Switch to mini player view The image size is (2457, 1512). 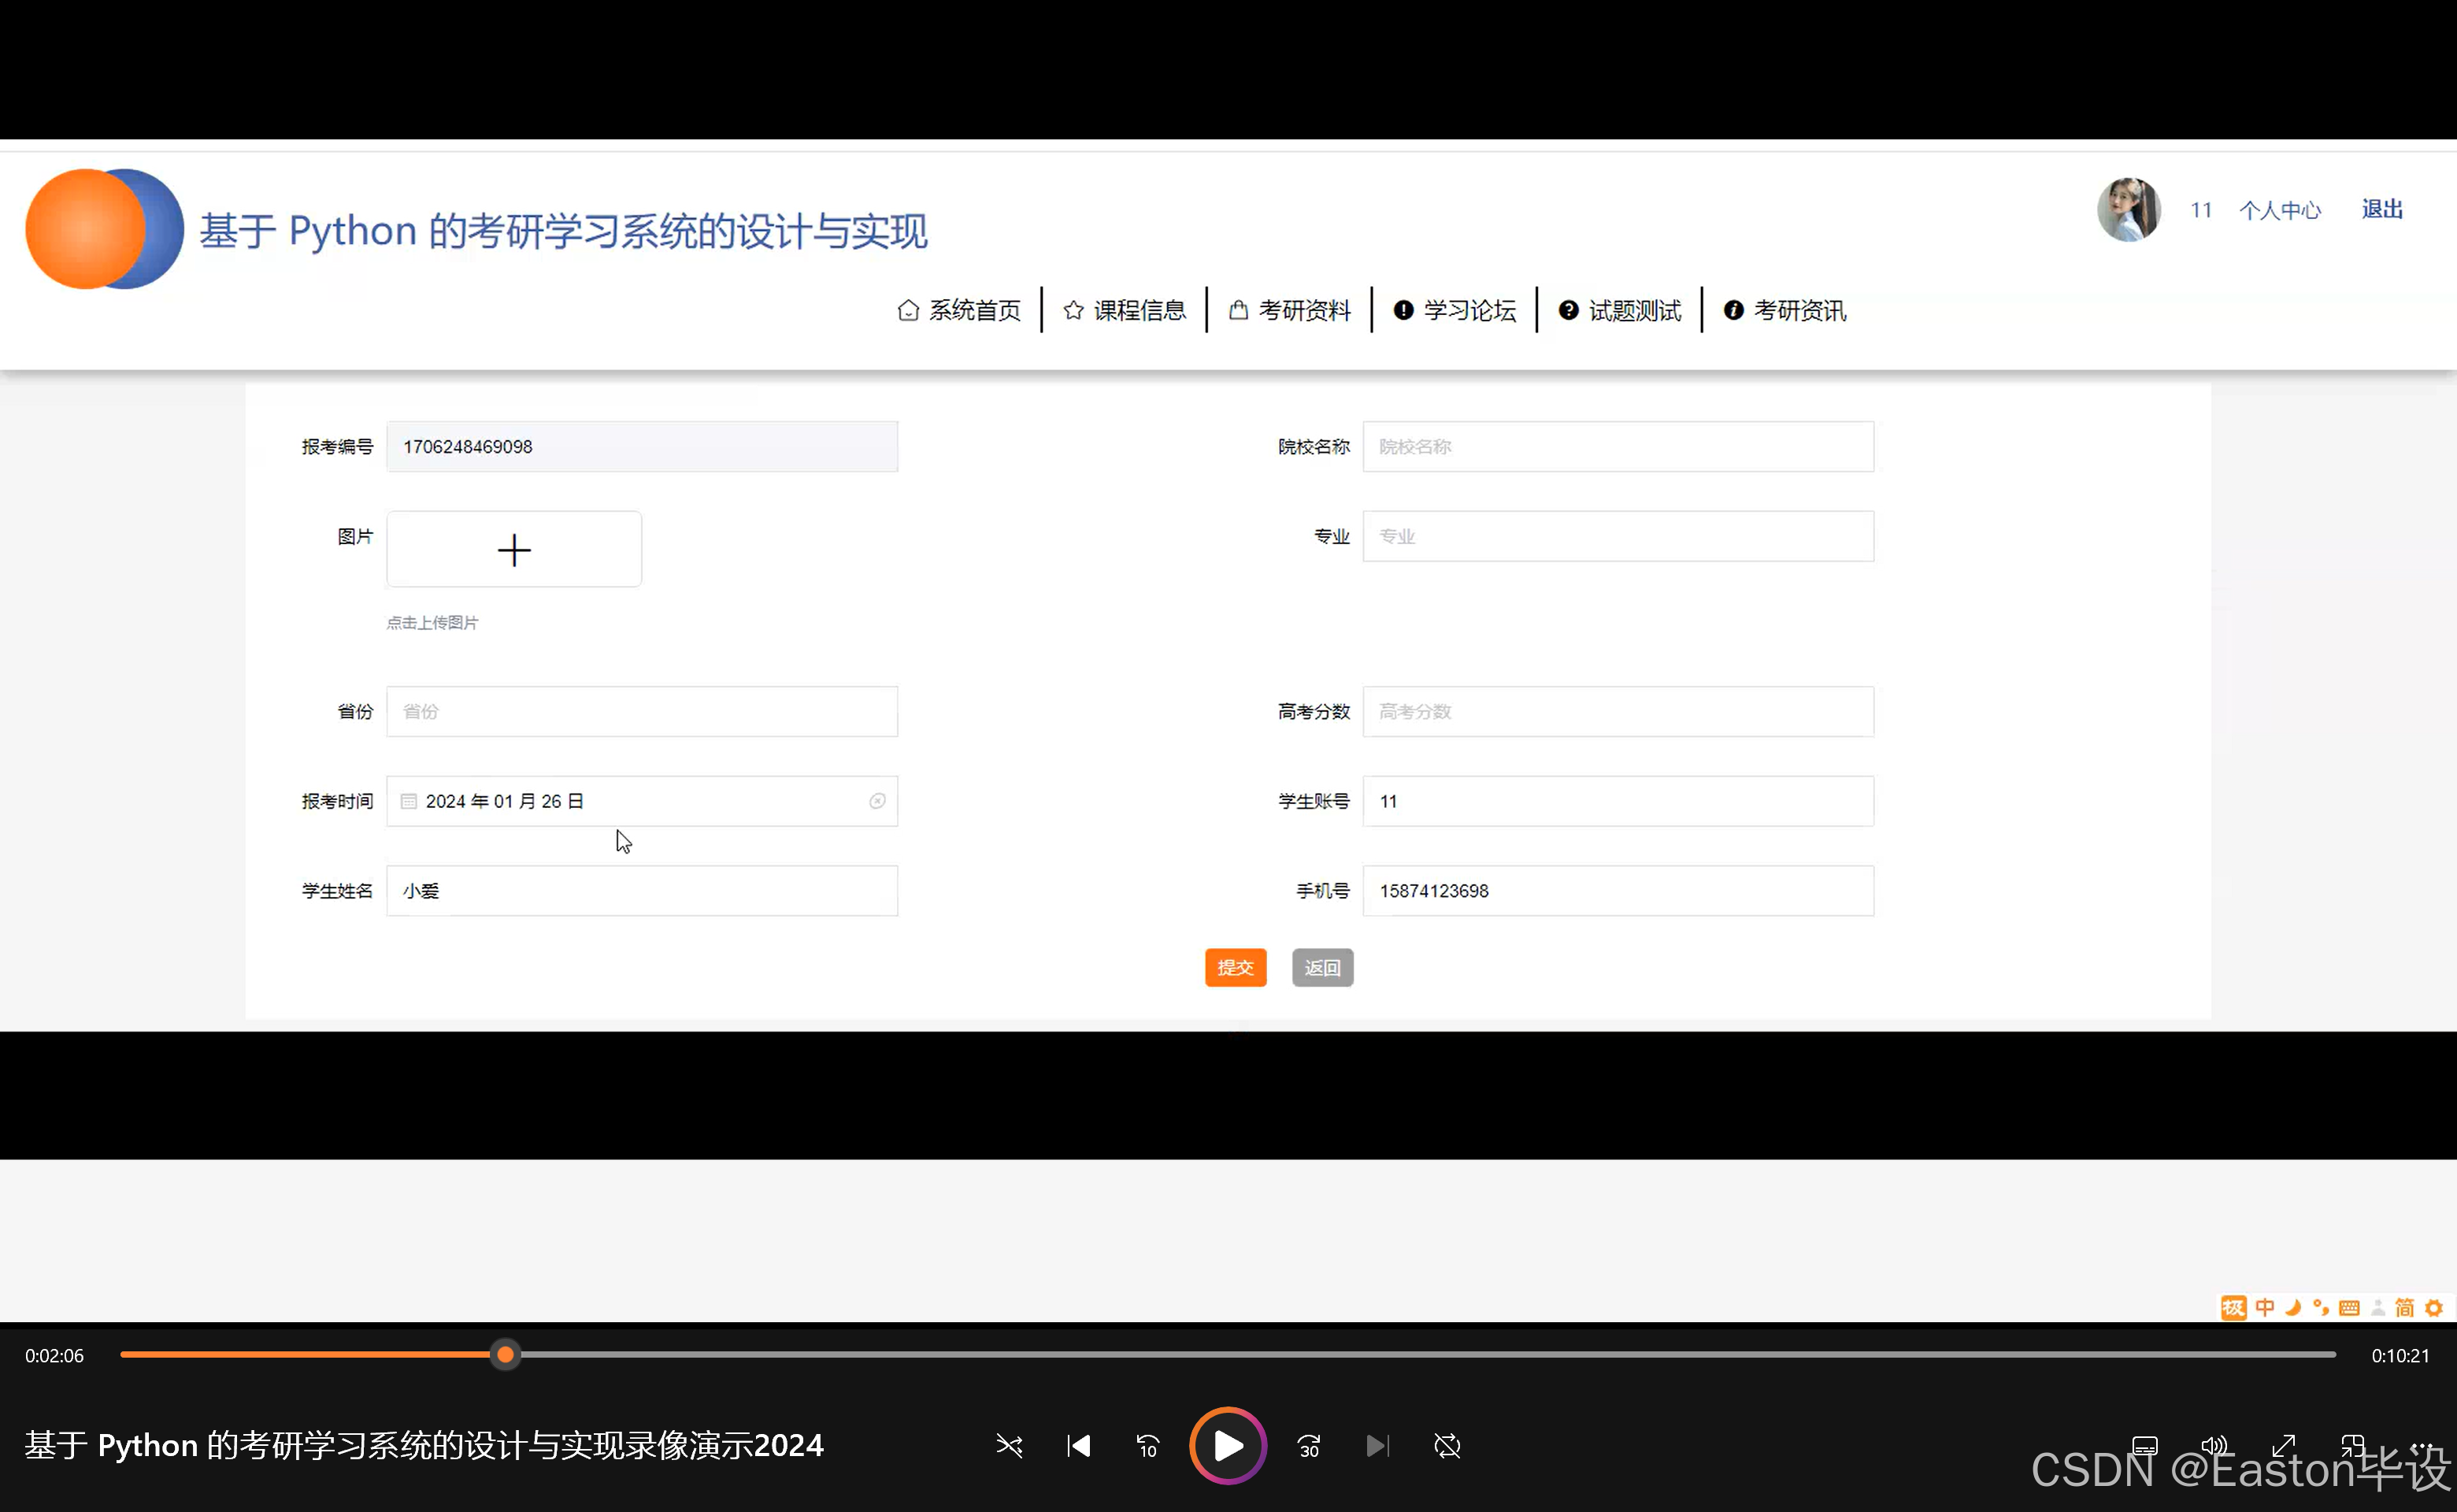click(2353, 1446)
